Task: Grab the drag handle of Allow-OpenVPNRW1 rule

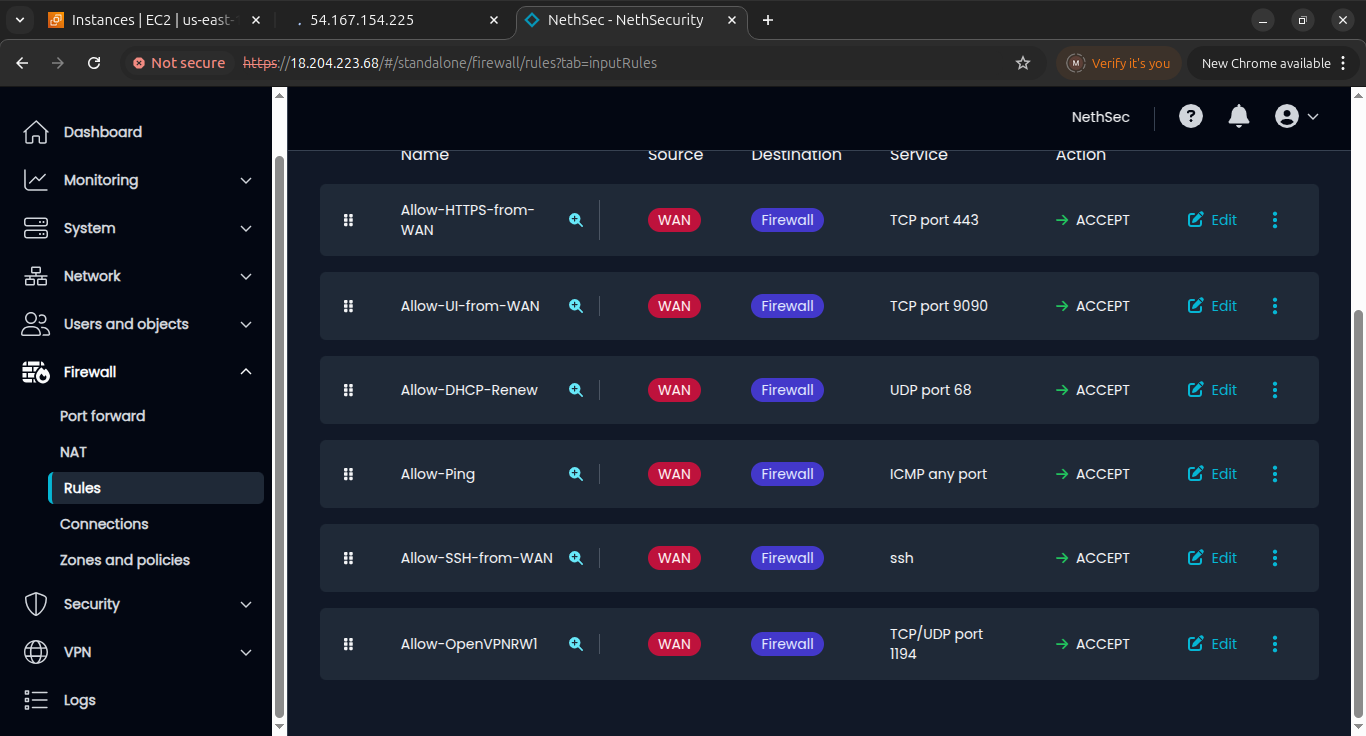Action: click(348, 644)
